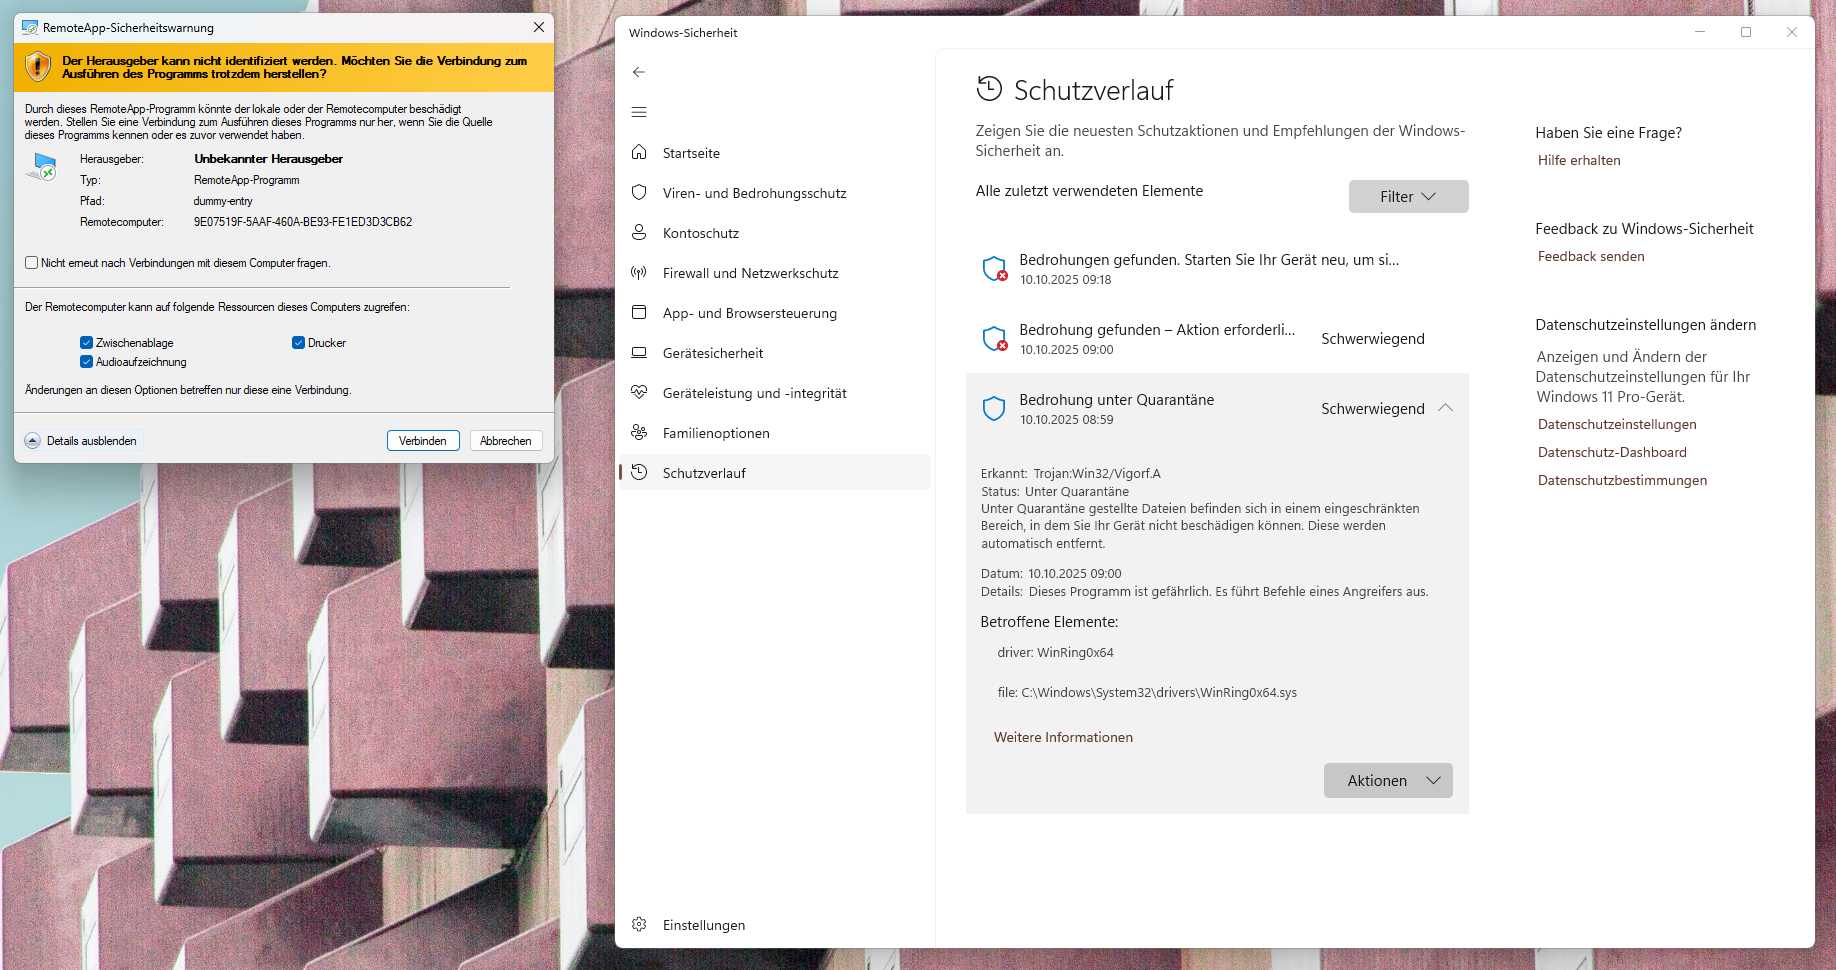
Task: Open the 'Feedback senden' link
Action: (x=1591, y=256)
